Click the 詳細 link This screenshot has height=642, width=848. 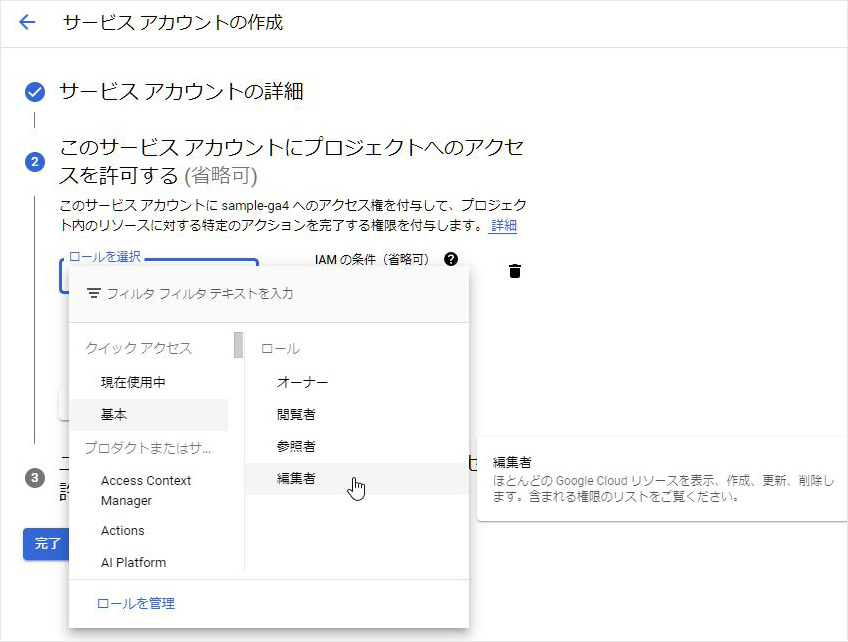pos(504,226)
